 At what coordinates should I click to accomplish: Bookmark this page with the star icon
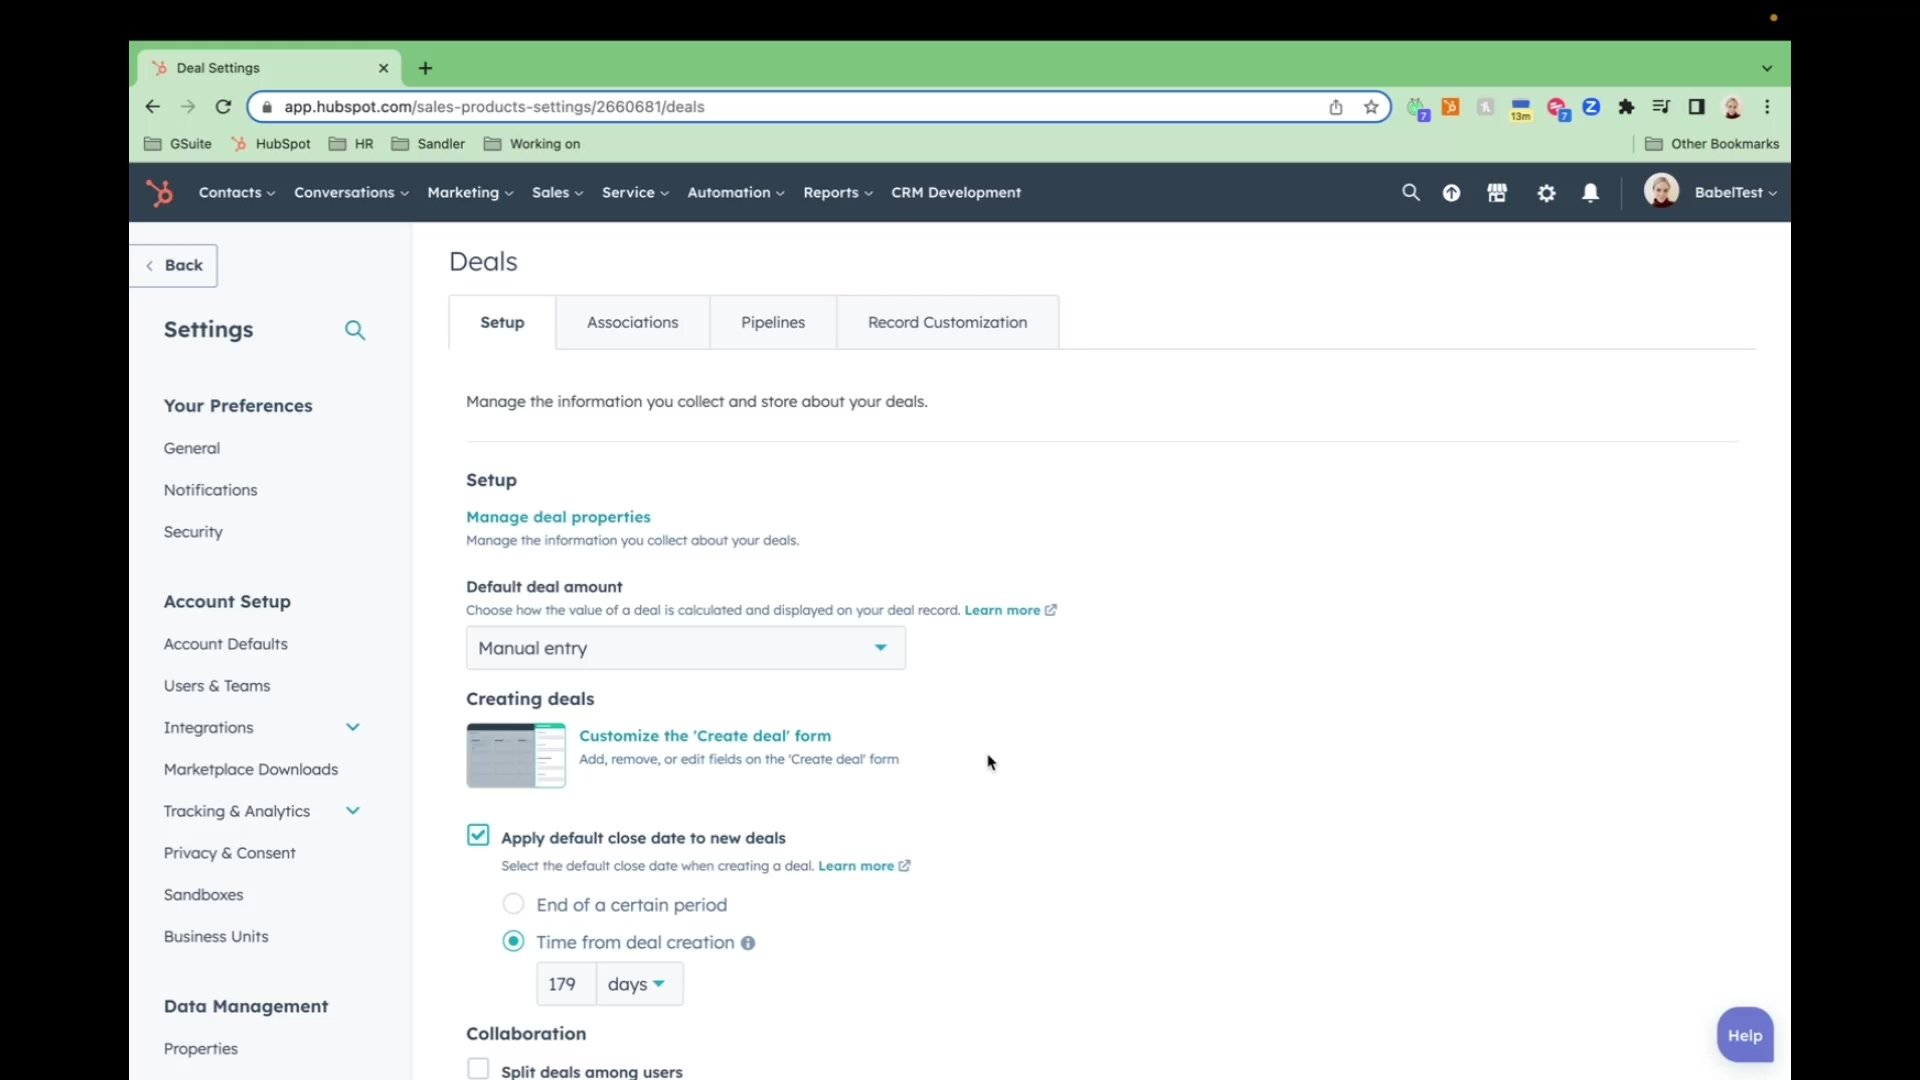coord(1371,107)
